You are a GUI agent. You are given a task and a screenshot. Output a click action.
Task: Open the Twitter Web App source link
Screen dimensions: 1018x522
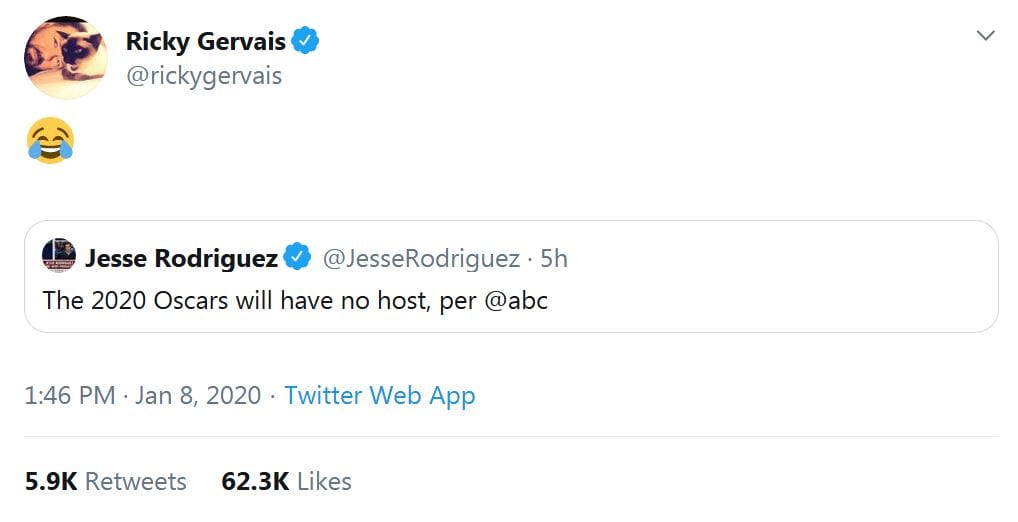click(x=379, y=395)
